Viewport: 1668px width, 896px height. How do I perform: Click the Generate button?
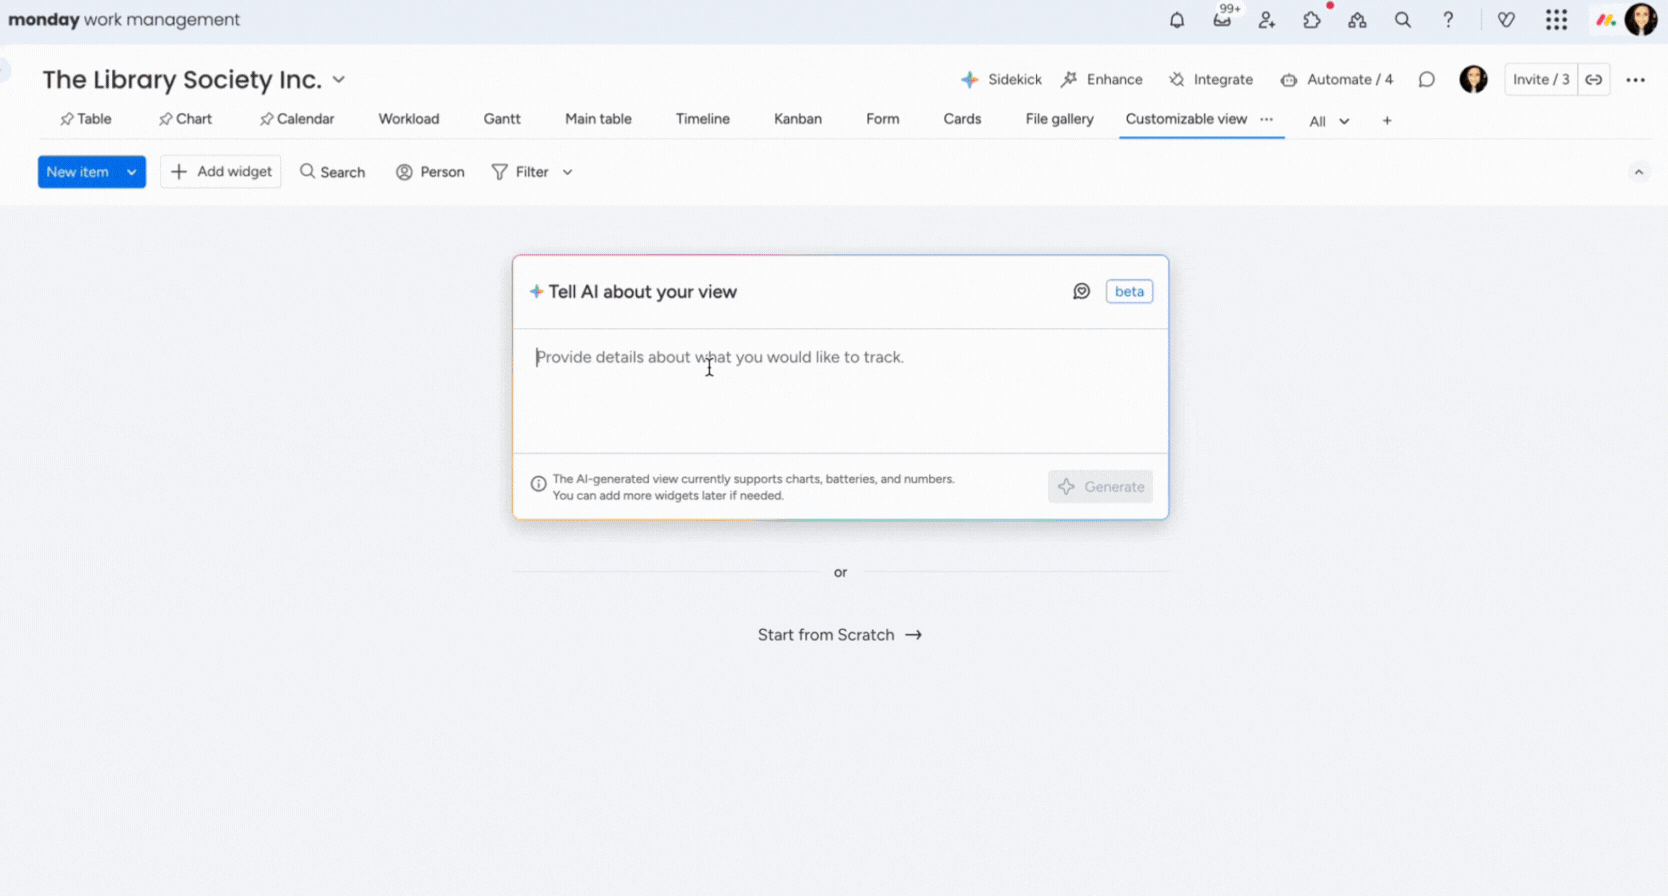click(1101, 487)
